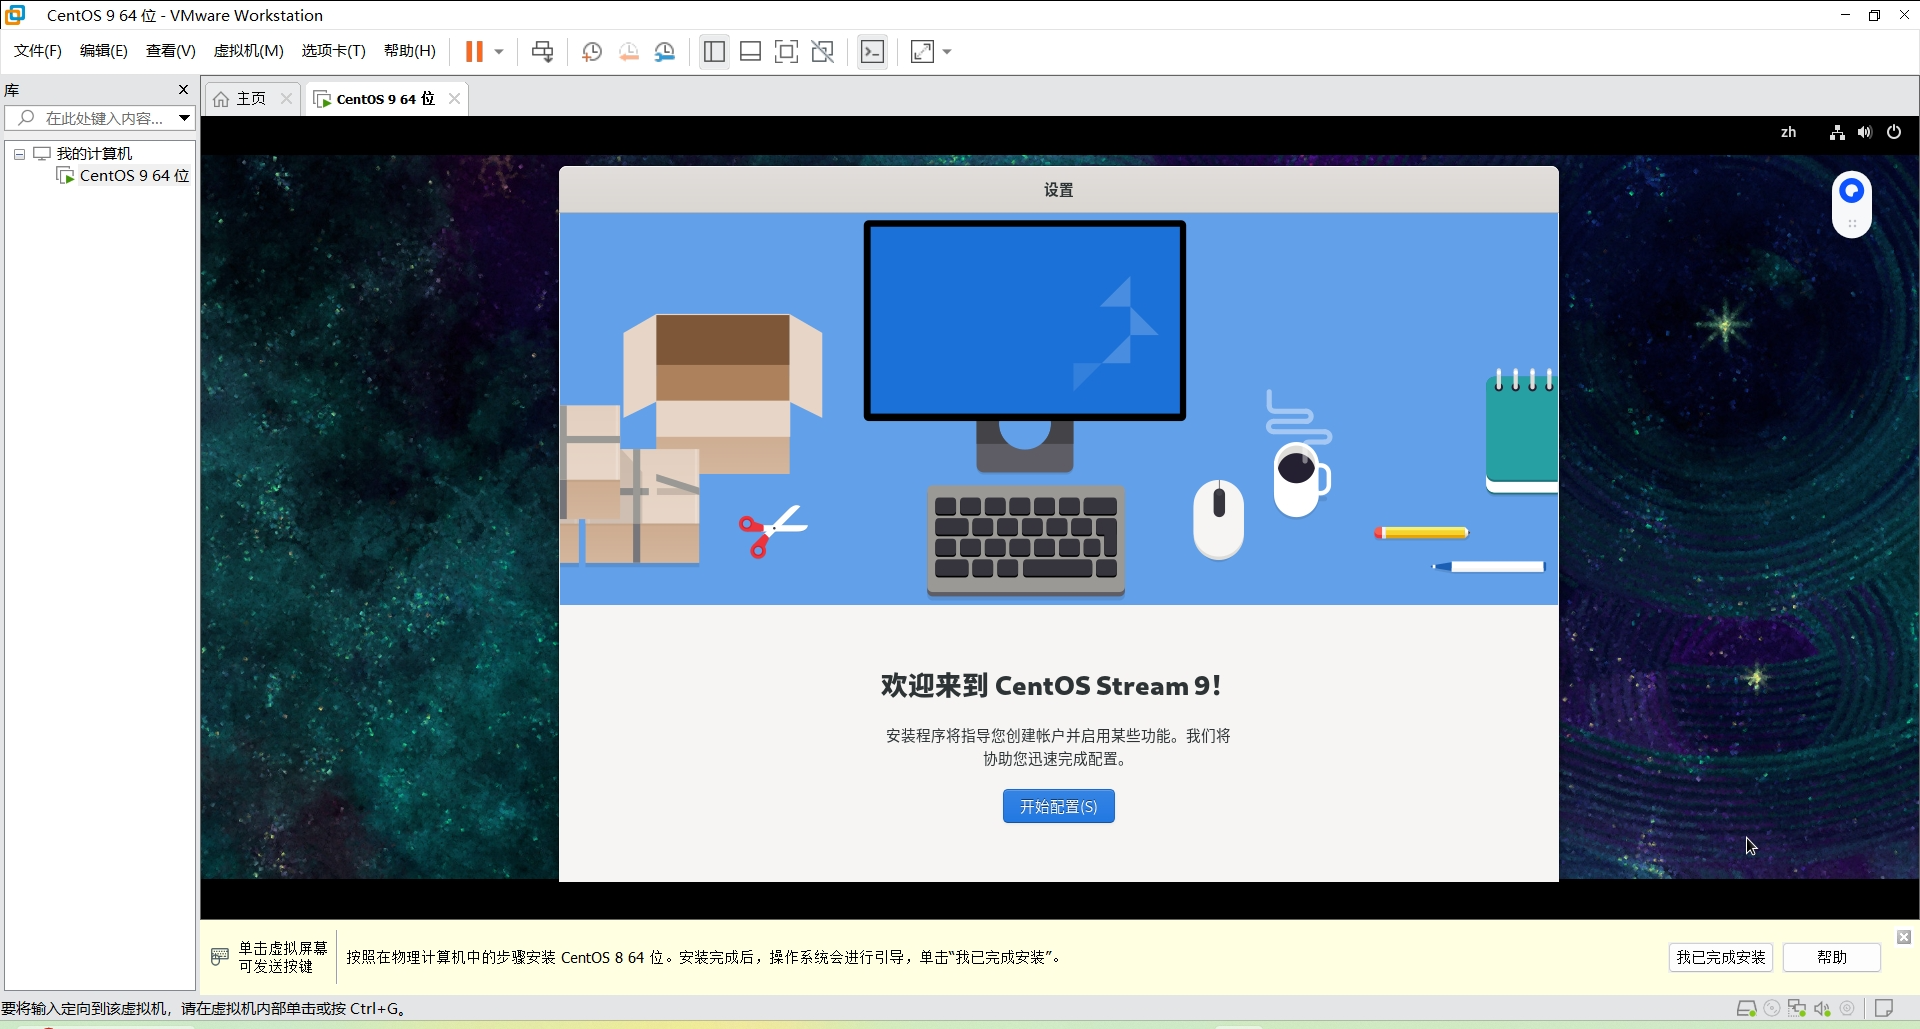Enter full screen mode

coord(787,52)
